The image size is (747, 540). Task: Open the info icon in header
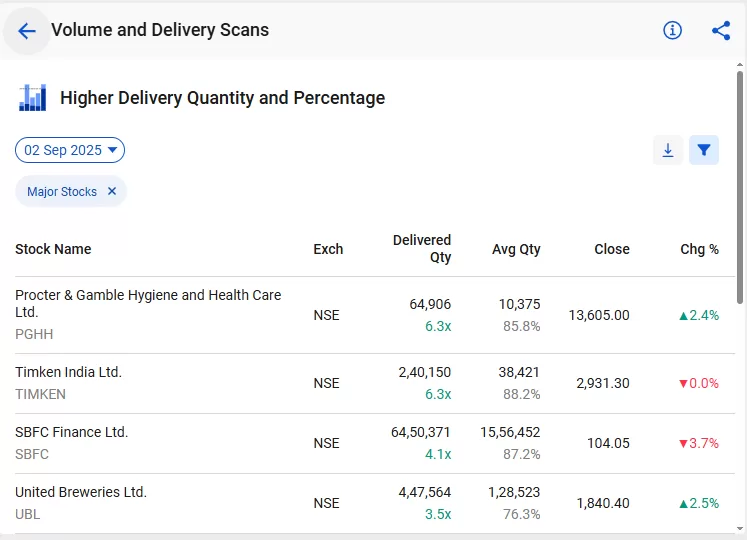click(x=672, y=31)
